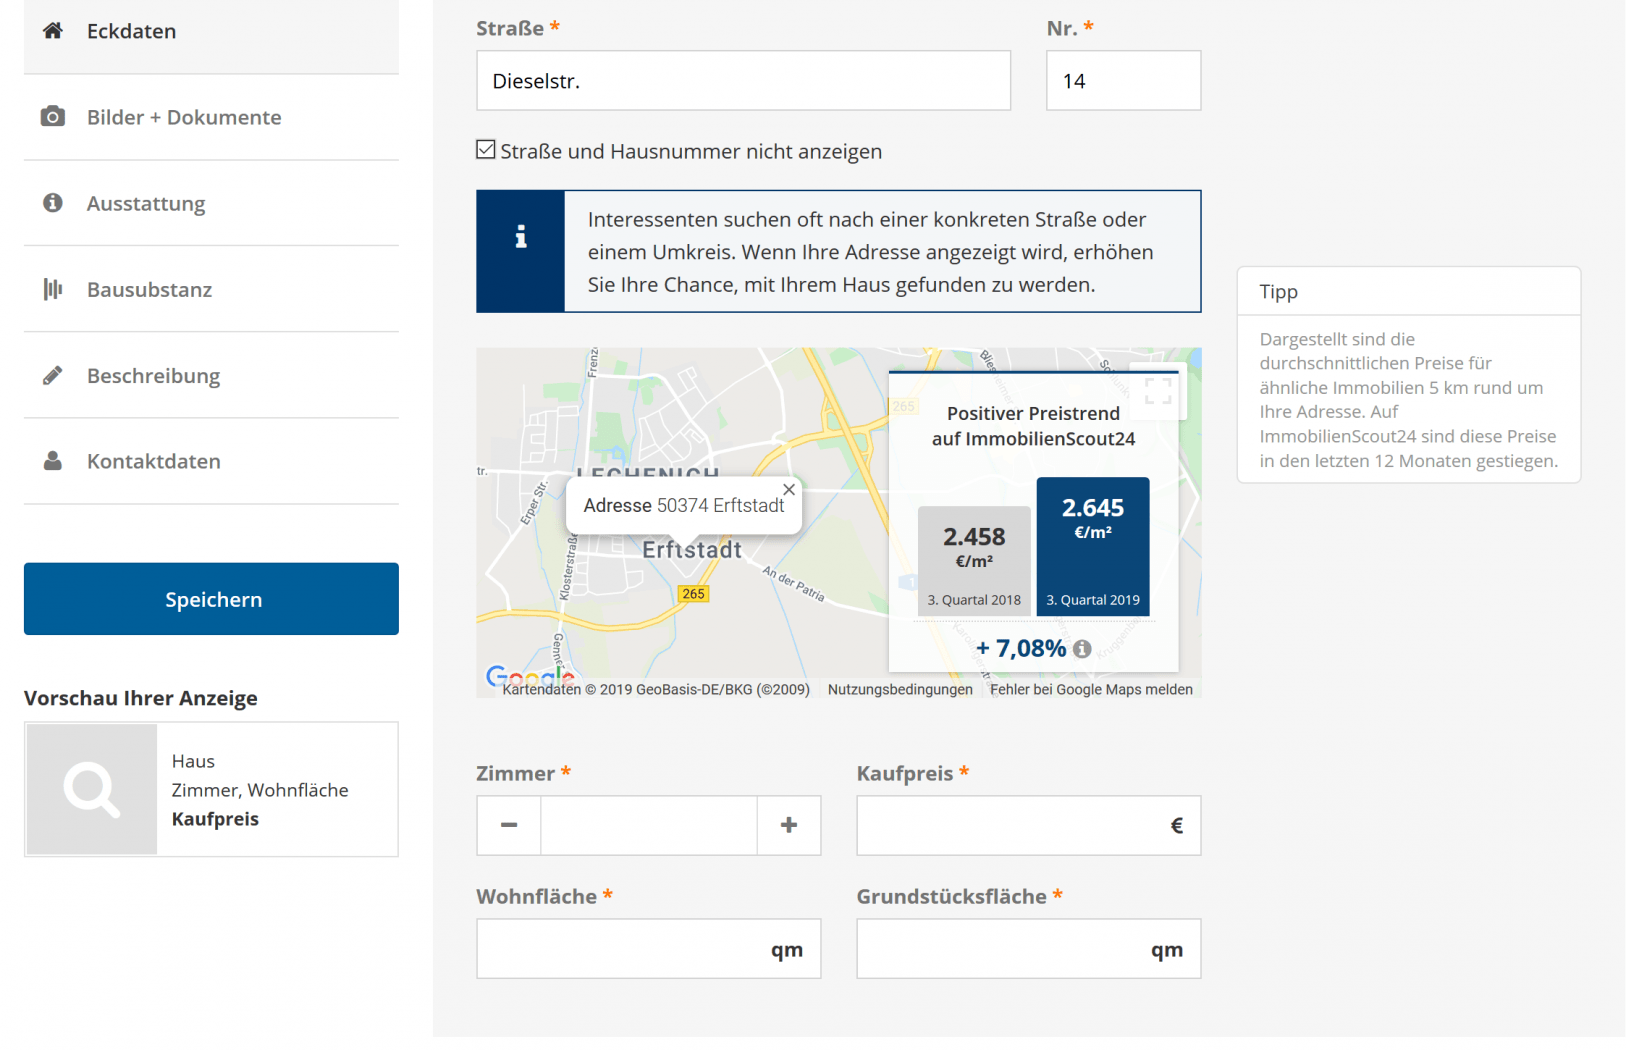
Task: Click the Positiver Preistrend heading
Action: click(1033, 426)
